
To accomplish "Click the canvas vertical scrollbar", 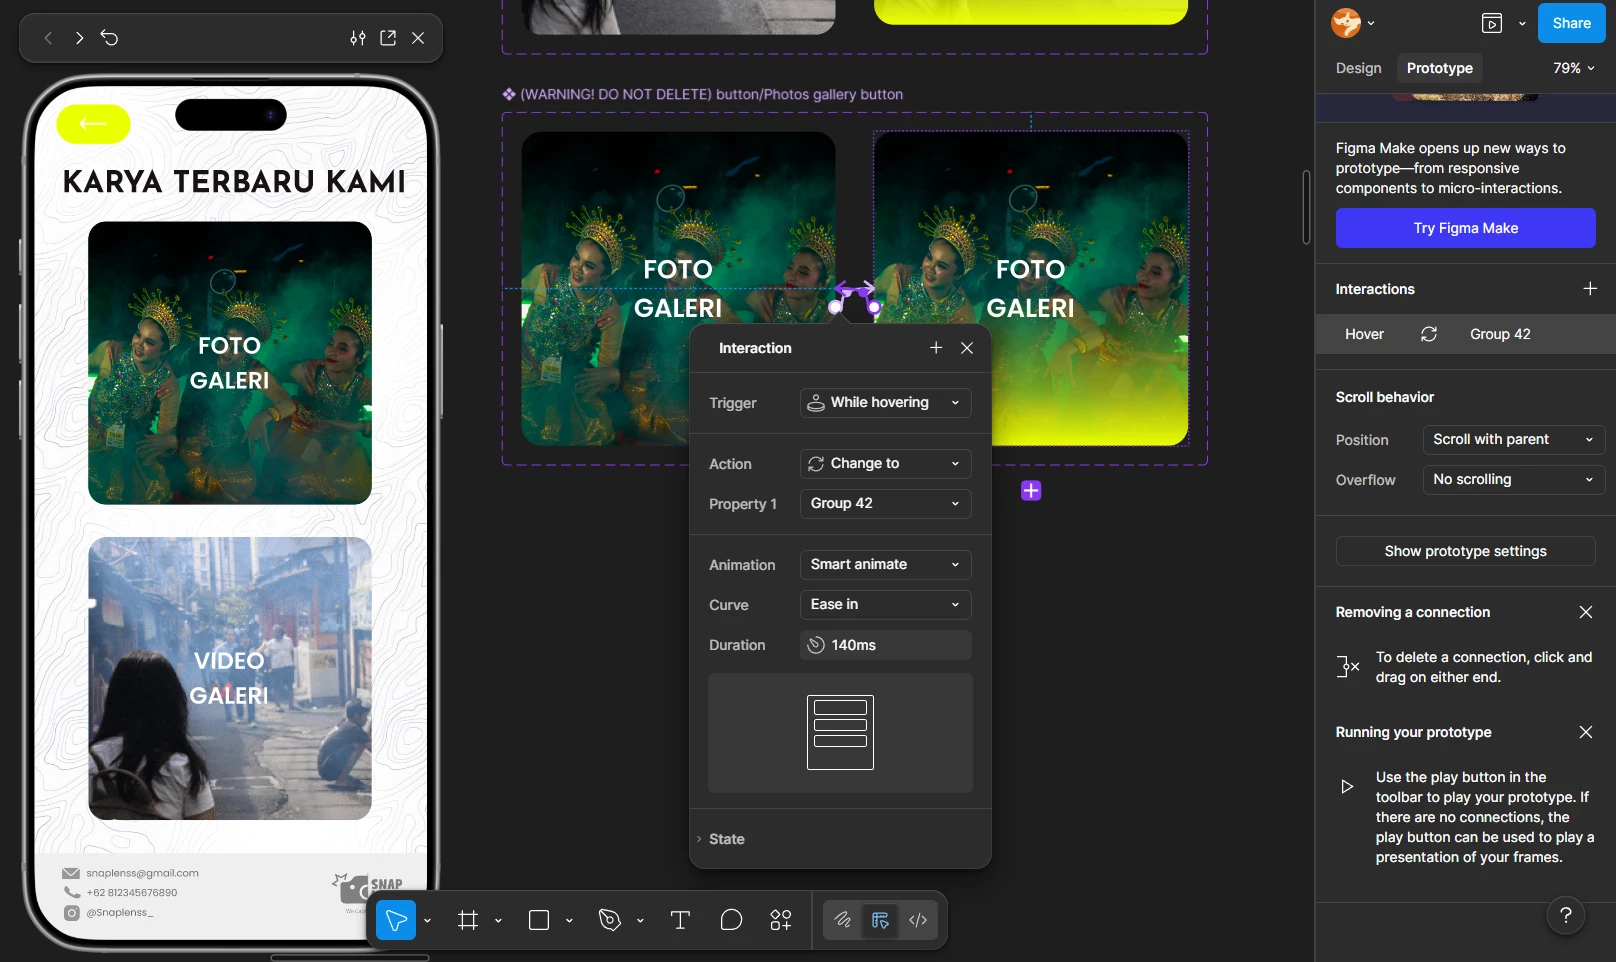I will (x=1306, y=207).
